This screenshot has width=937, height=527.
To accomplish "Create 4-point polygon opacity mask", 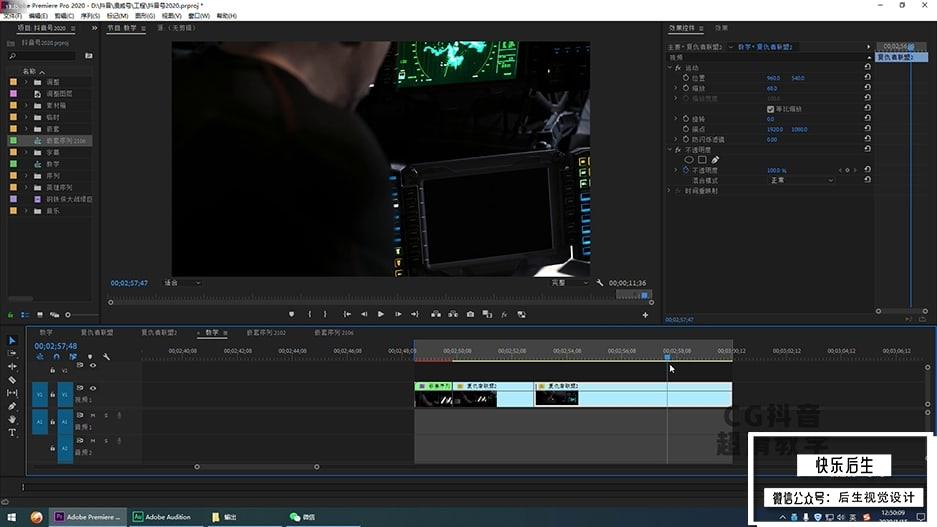I will [x=702, y=160].
